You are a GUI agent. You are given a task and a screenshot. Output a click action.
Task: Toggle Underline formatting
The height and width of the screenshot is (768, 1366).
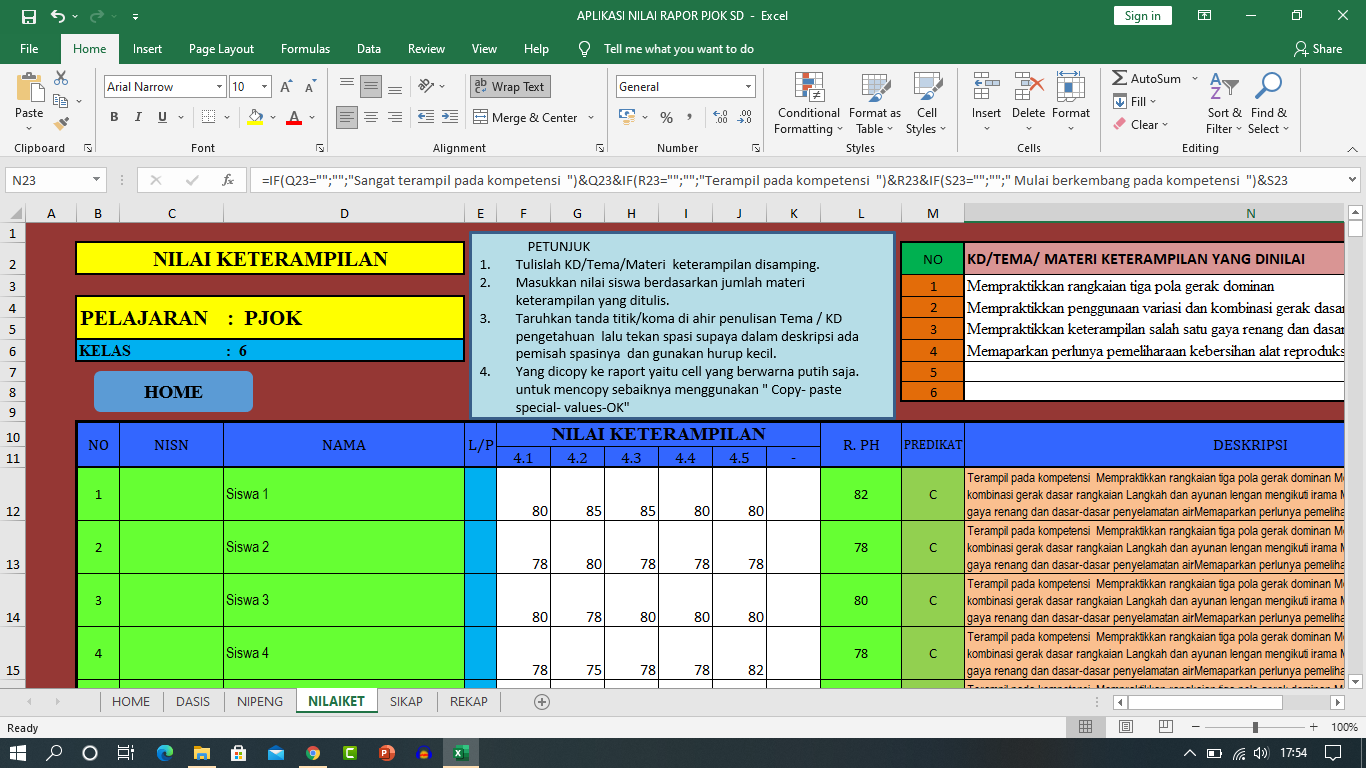click(x=162, y=117)
